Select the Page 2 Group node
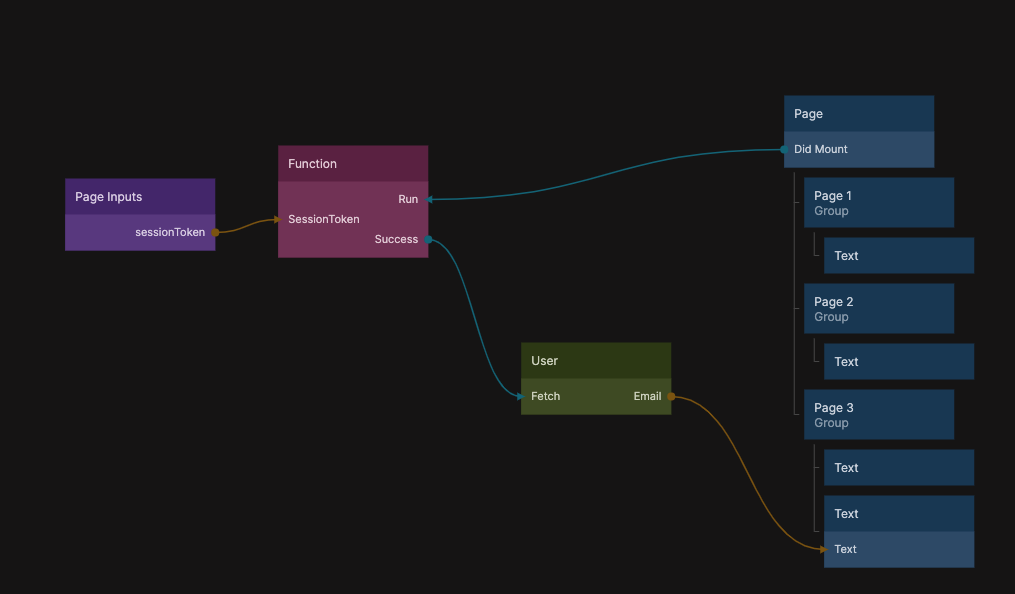1015x594 pixels. [x=878, y=309]
